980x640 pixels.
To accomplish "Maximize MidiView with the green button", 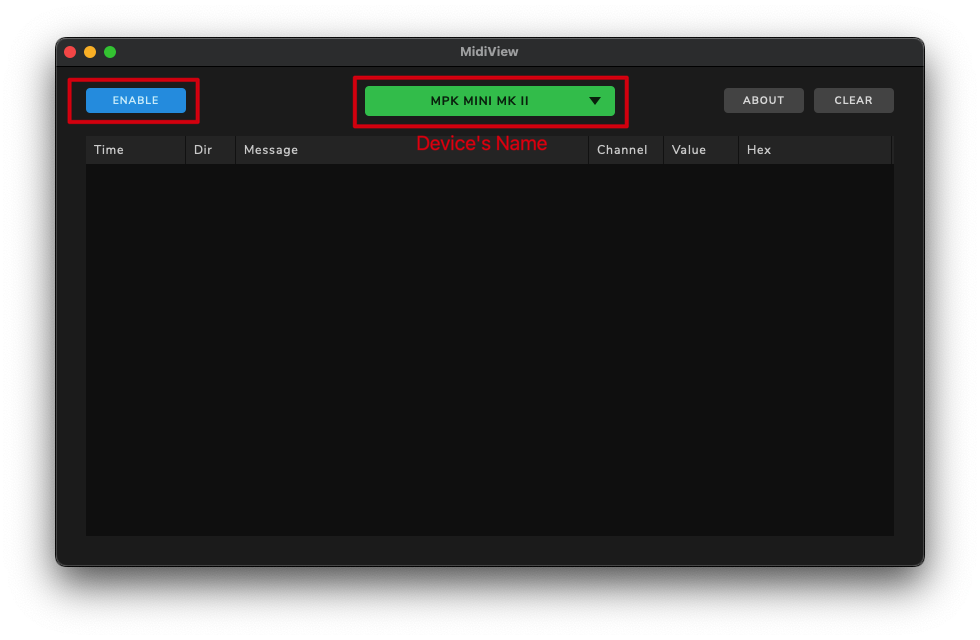I will click(110, 52).
